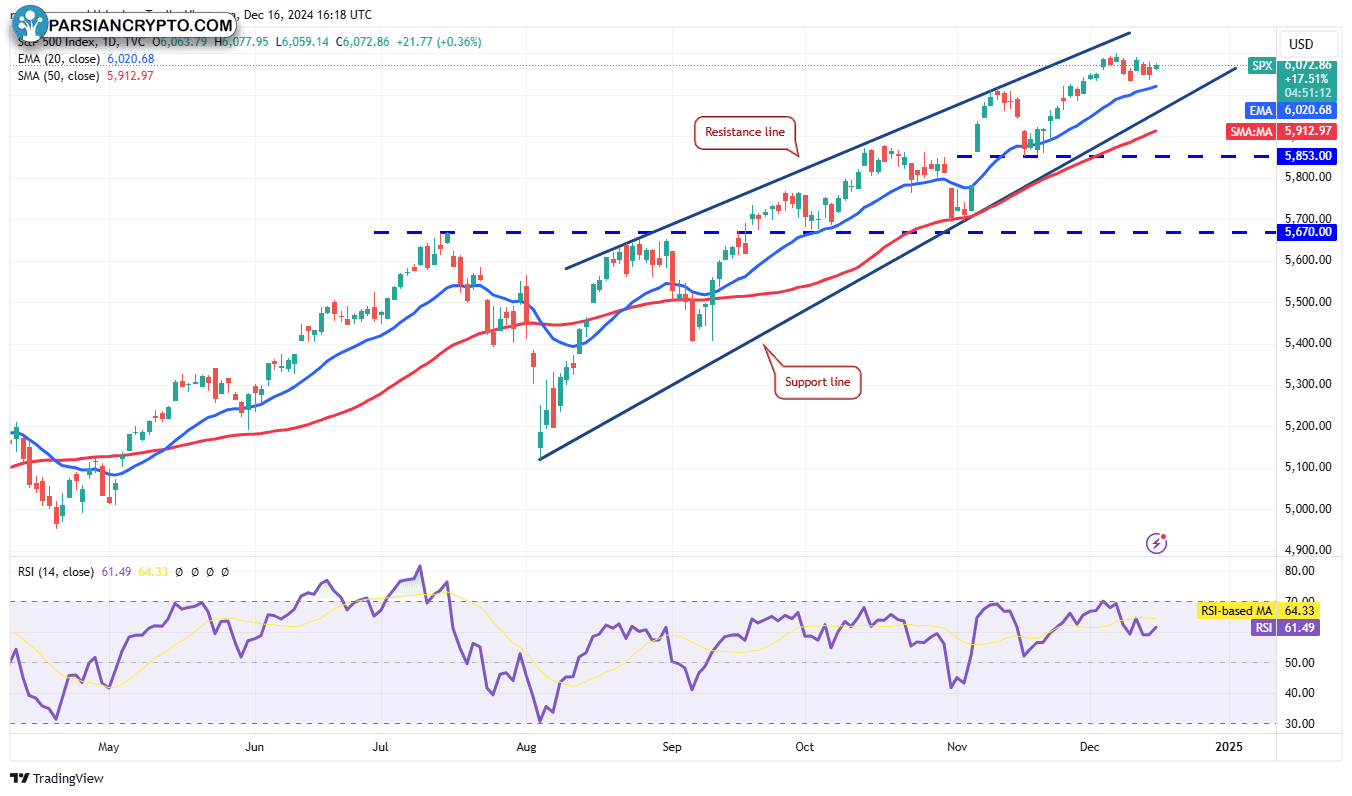Click the Dec 16, 2024 16:18 UTC timestamp
Viewport: 1352px width, 796px height.
(x=310, y=15)
